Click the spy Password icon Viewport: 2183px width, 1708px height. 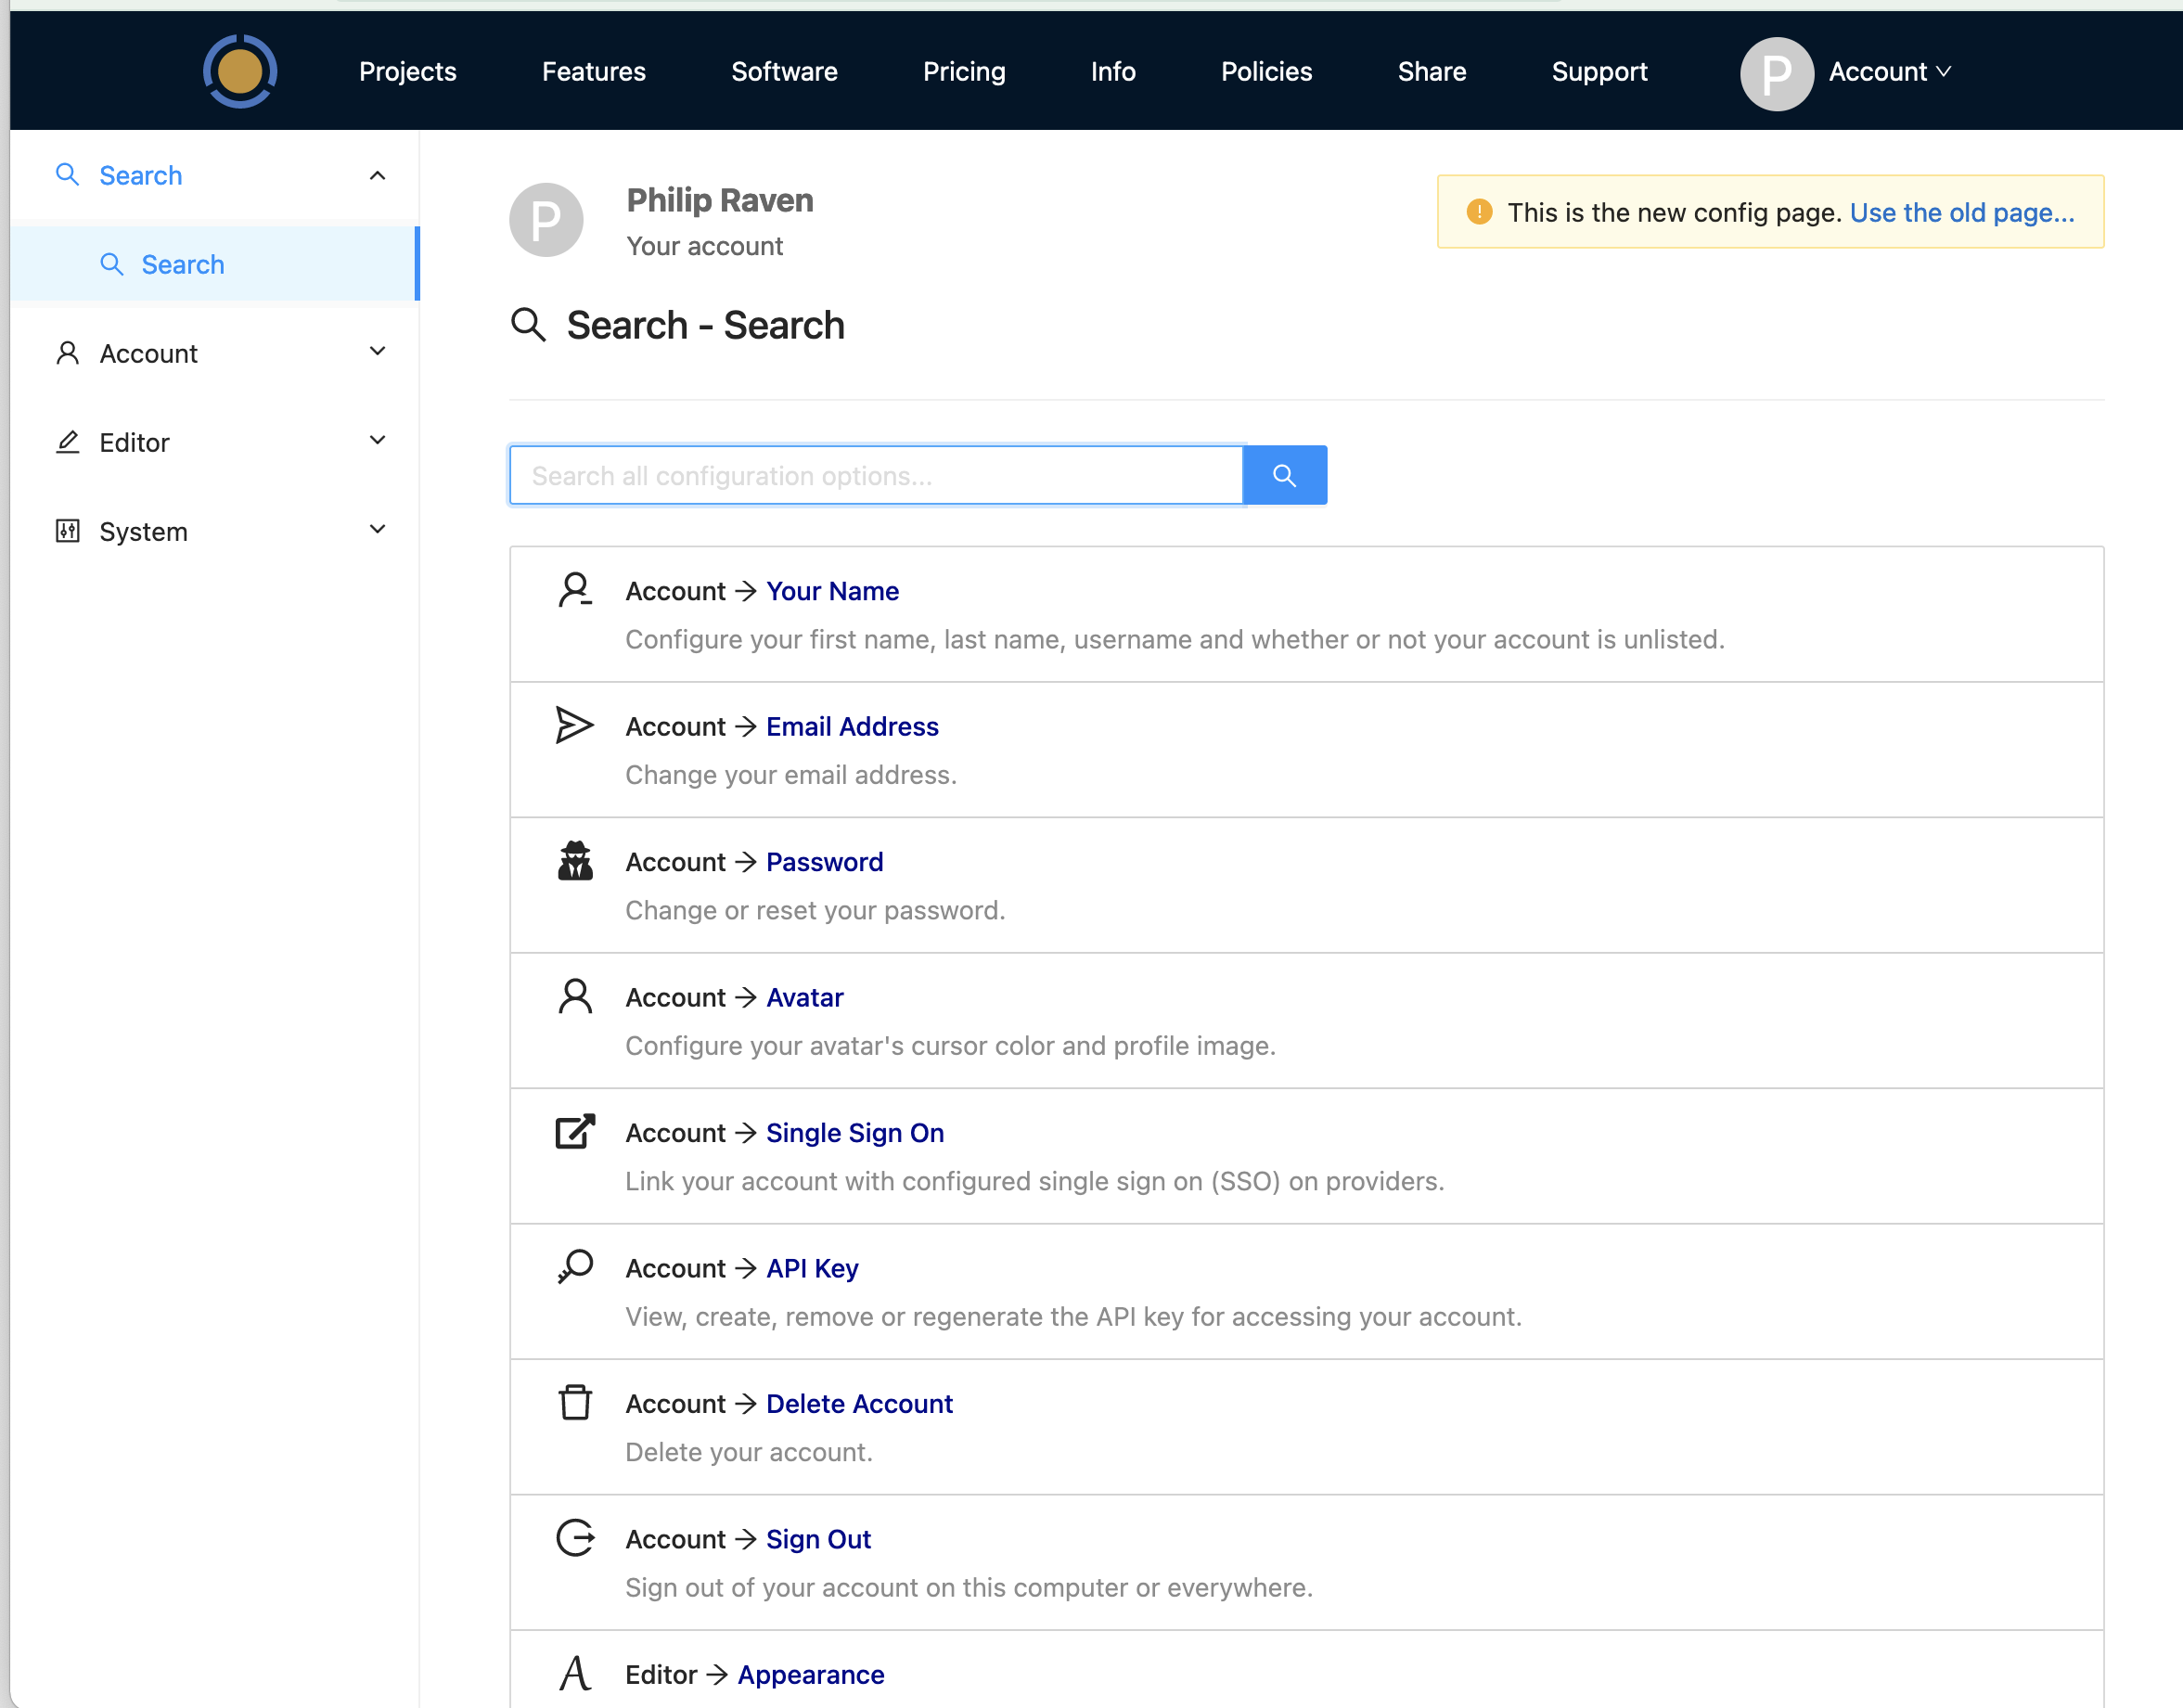pos(575,860)
